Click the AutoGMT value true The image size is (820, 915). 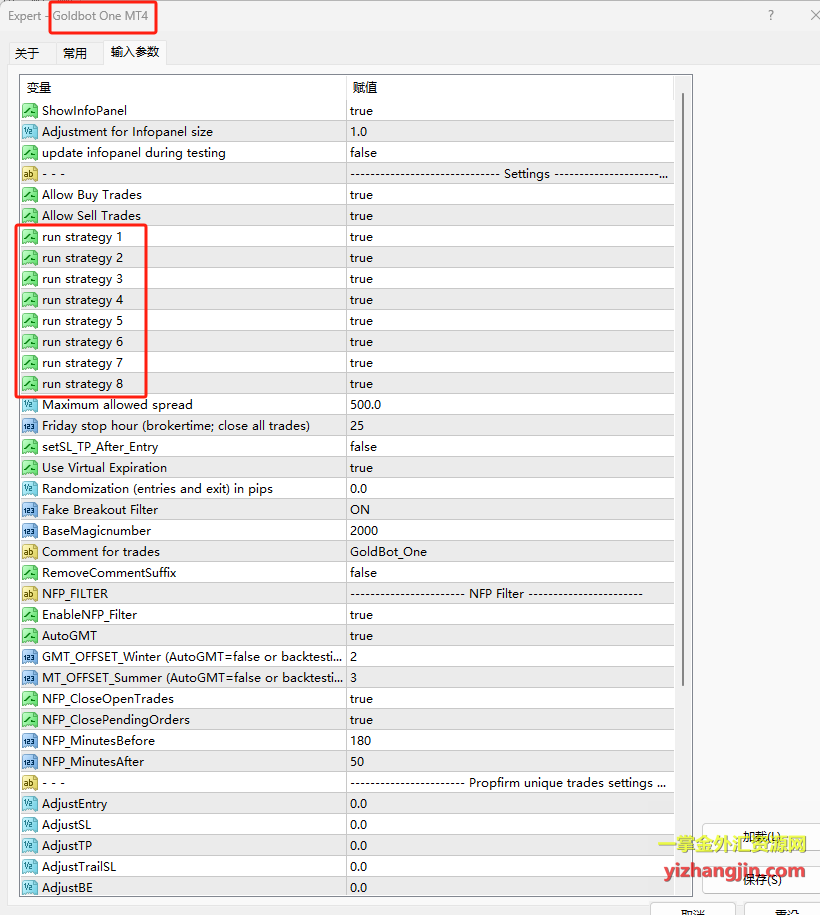[361, 635]
